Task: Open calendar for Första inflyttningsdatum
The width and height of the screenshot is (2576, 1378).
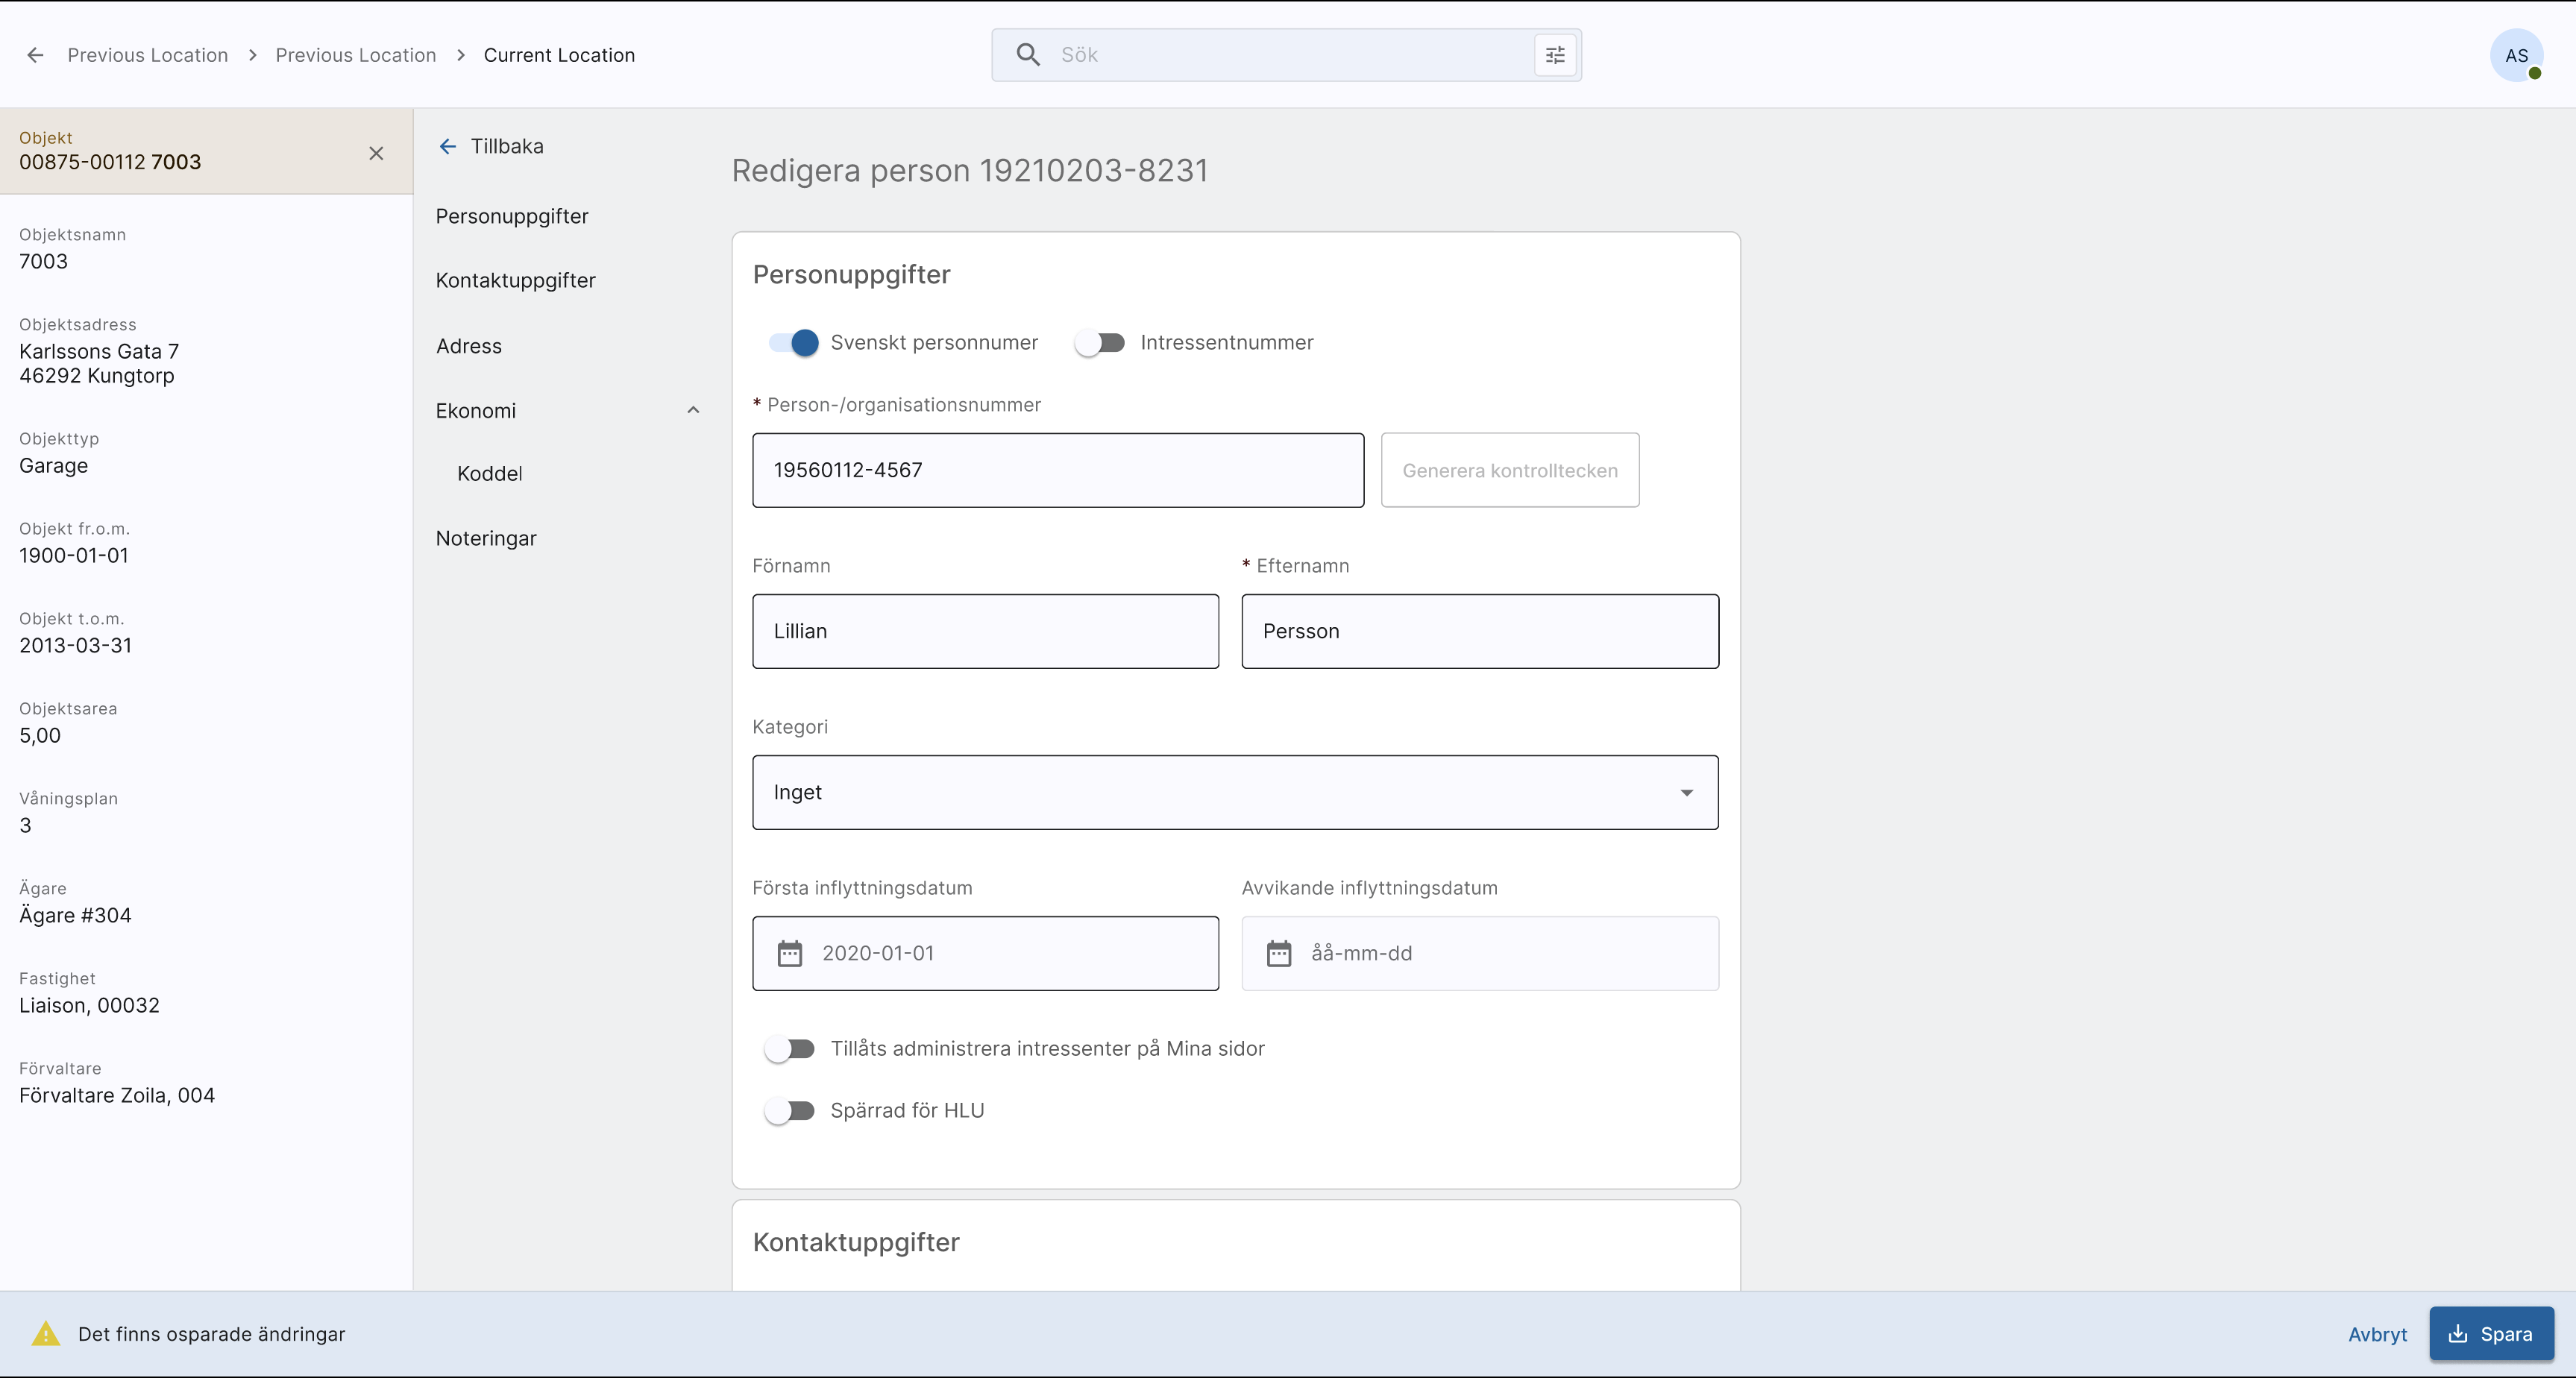Action: click(x=790, y=953)
